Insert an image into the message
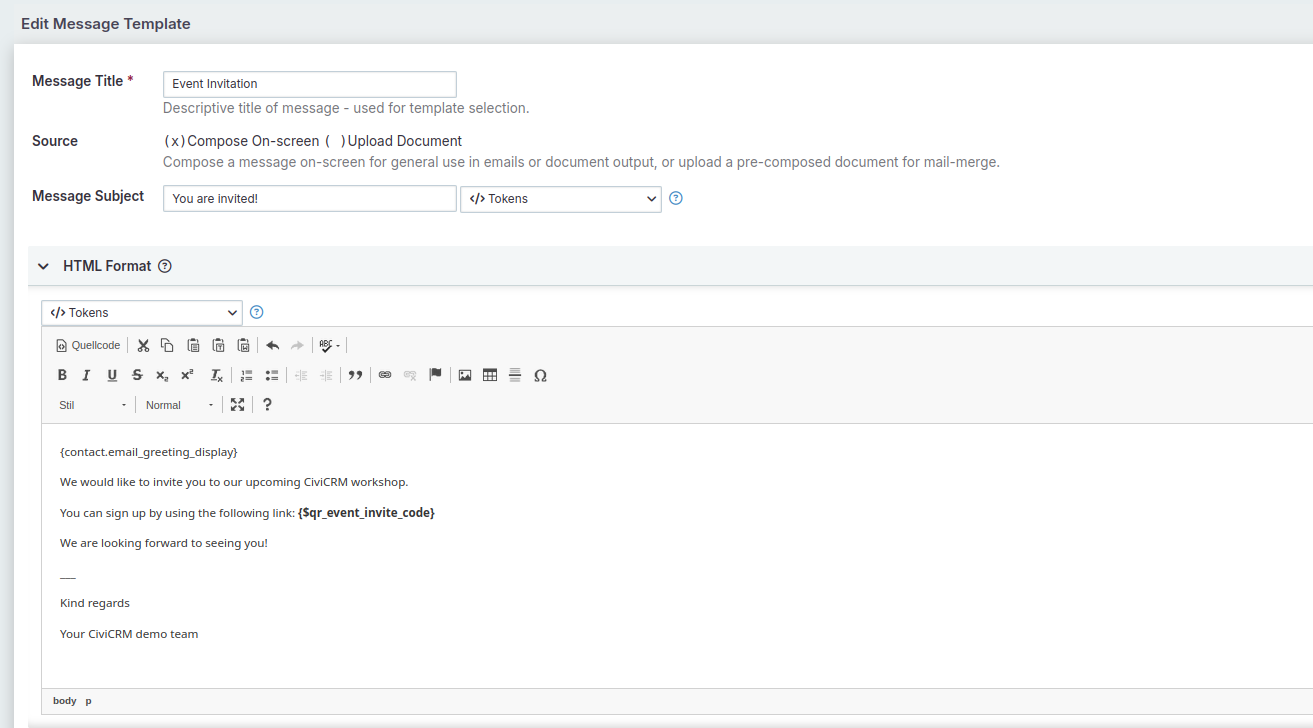Screen dimensions: 1313x728 (465, 376)
